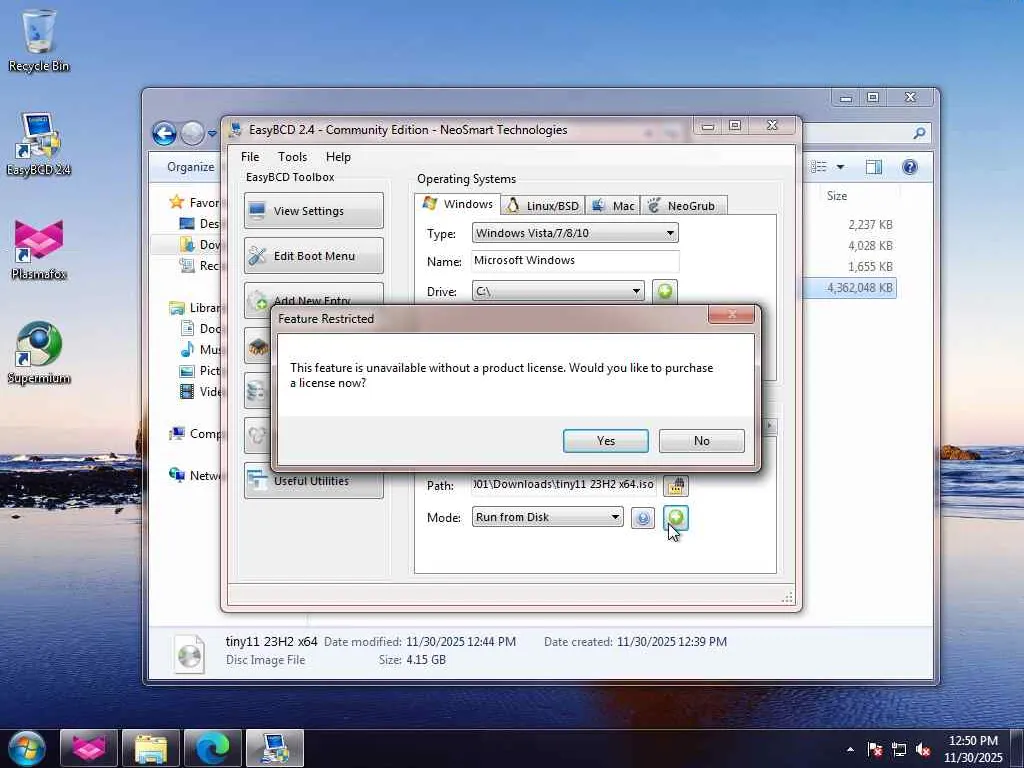The image size is (1024, 768).
Task: Toggle preview pane icon in Explorer
Action: (874, 167)
